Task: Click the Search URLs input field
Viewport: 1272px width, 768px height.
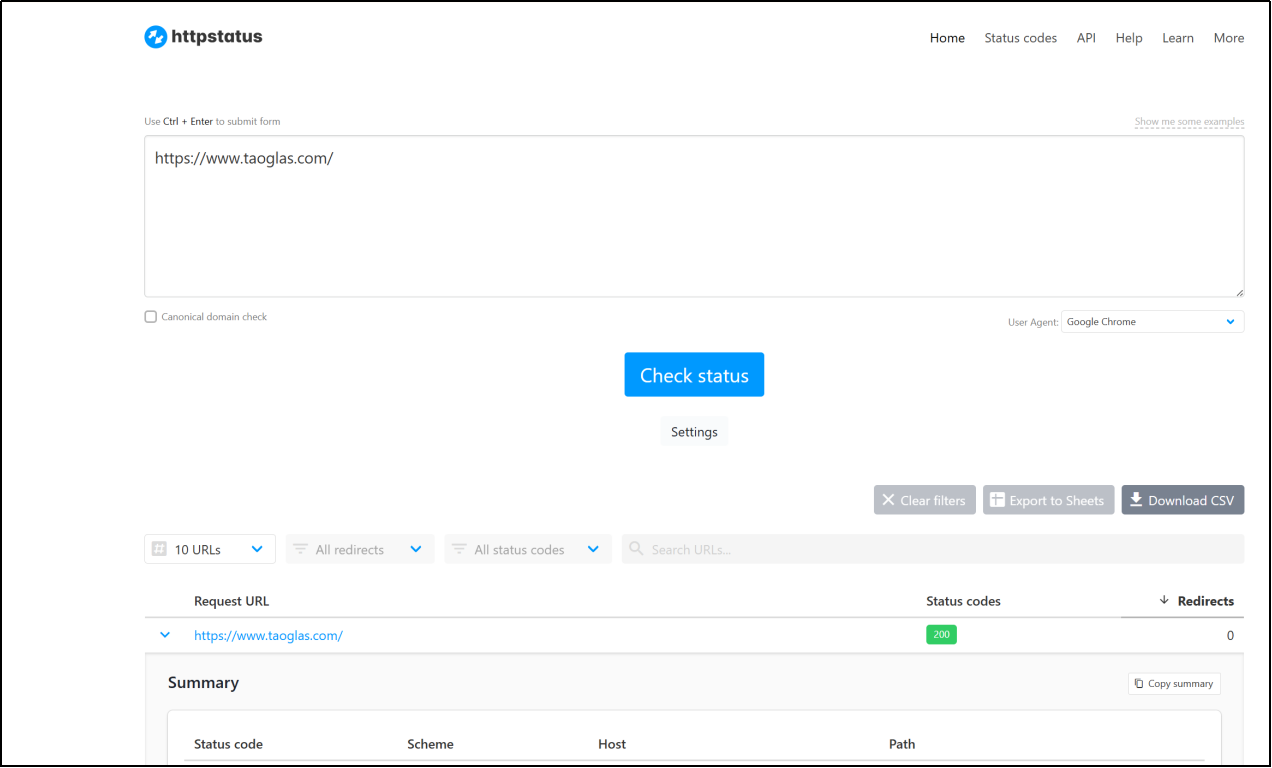Action: 933,549
